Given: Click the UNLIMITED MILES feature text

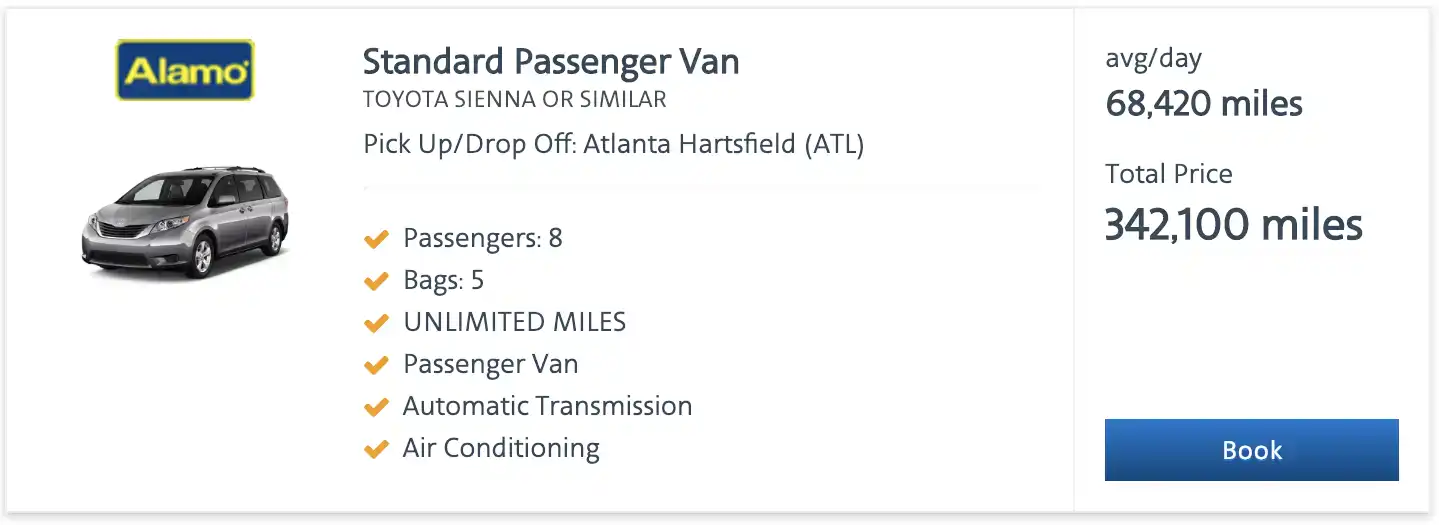Looking at the screenshot, I should [x=514, y=323].
